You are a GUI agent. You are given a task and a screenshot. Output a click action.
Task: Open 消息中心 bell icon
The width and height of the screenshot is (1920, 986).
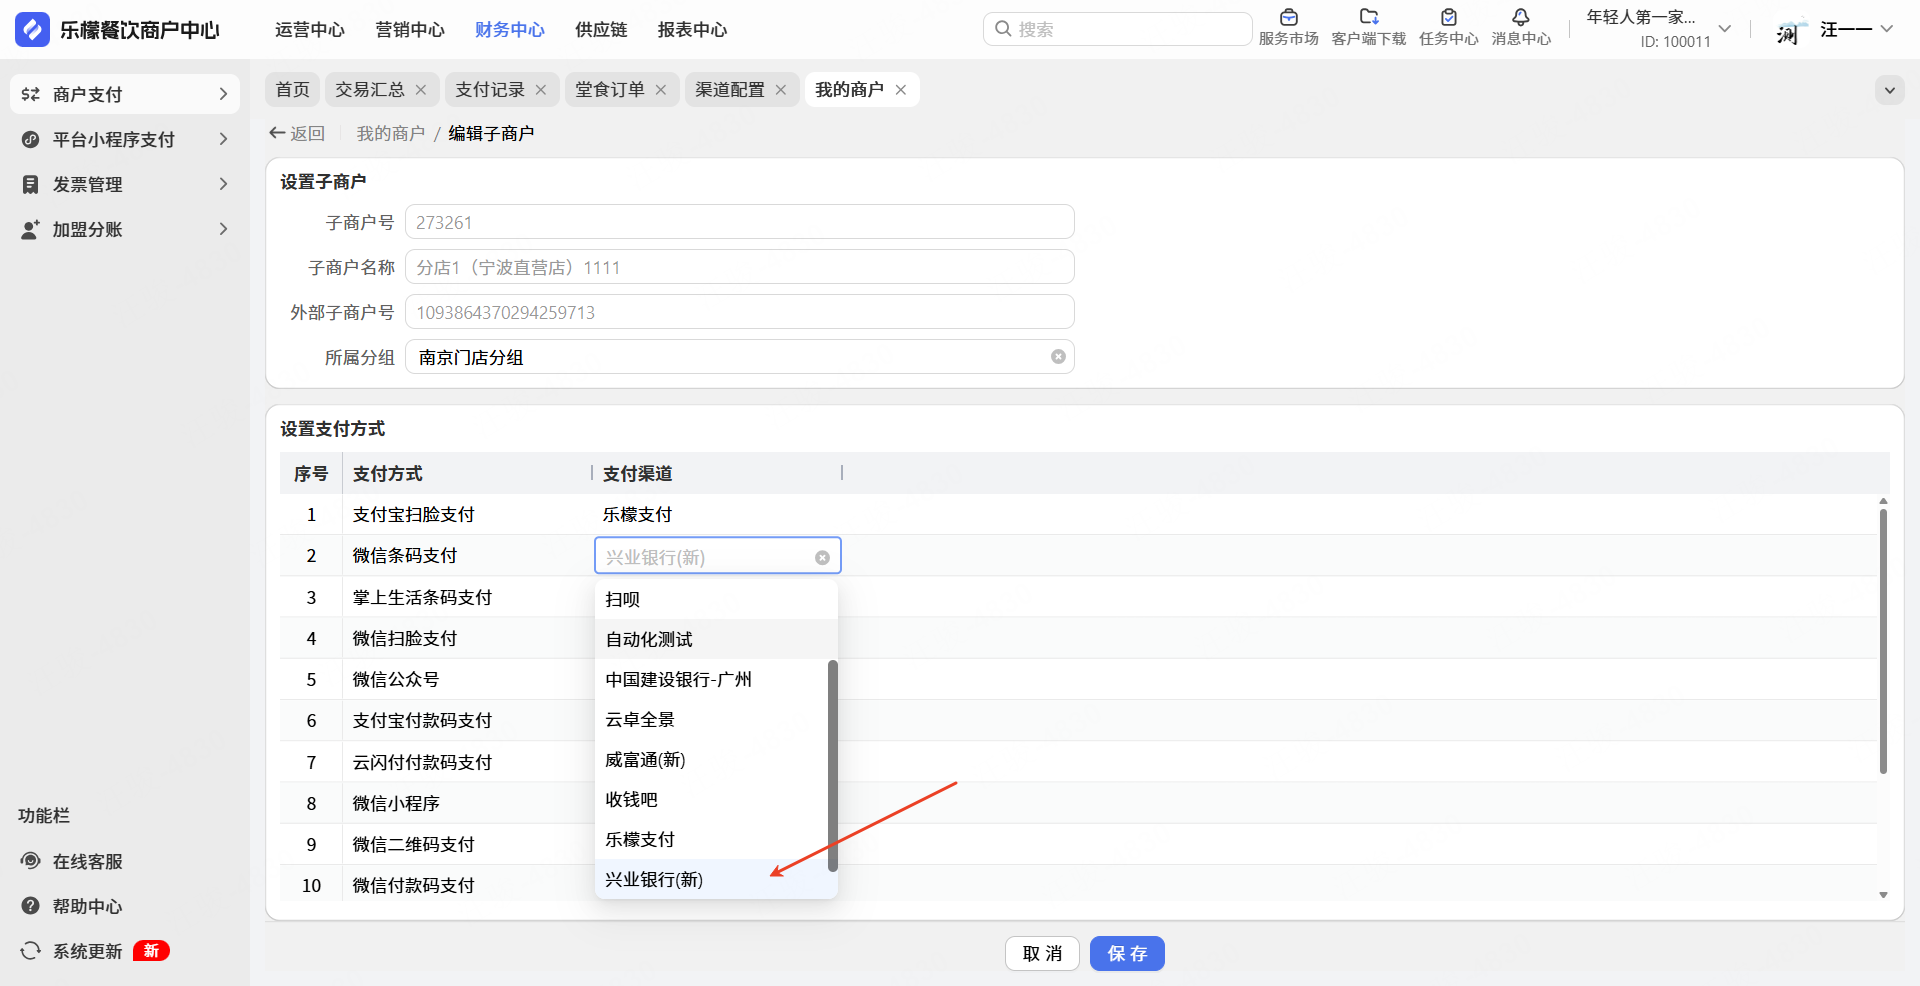(1521, 17)
